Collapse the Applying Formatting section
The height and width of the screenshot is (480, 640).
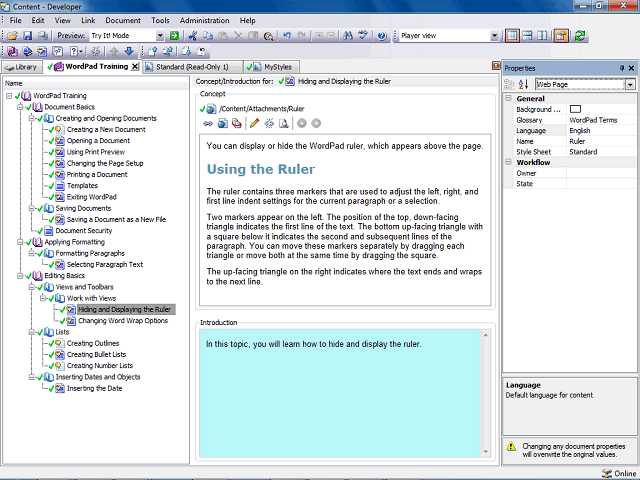(20, 242)
